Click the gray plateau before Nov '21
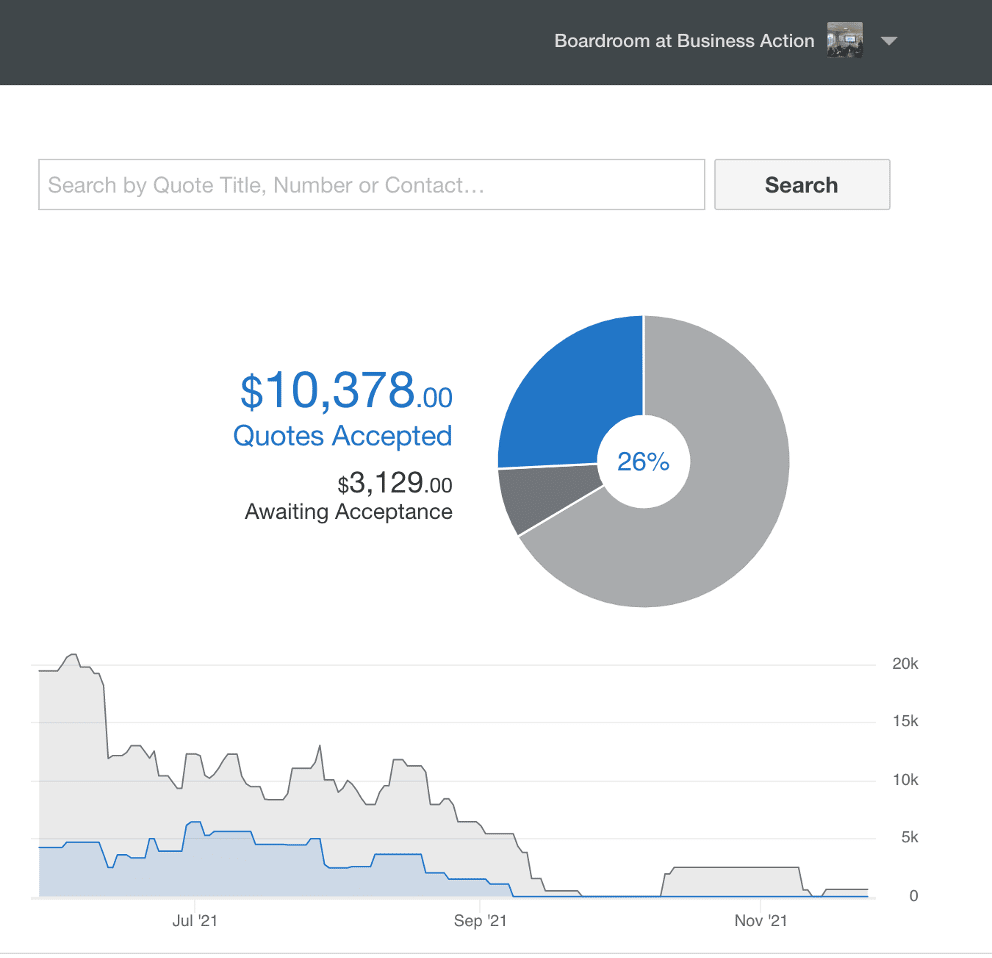992x958 pixels. tap(732, 881)
